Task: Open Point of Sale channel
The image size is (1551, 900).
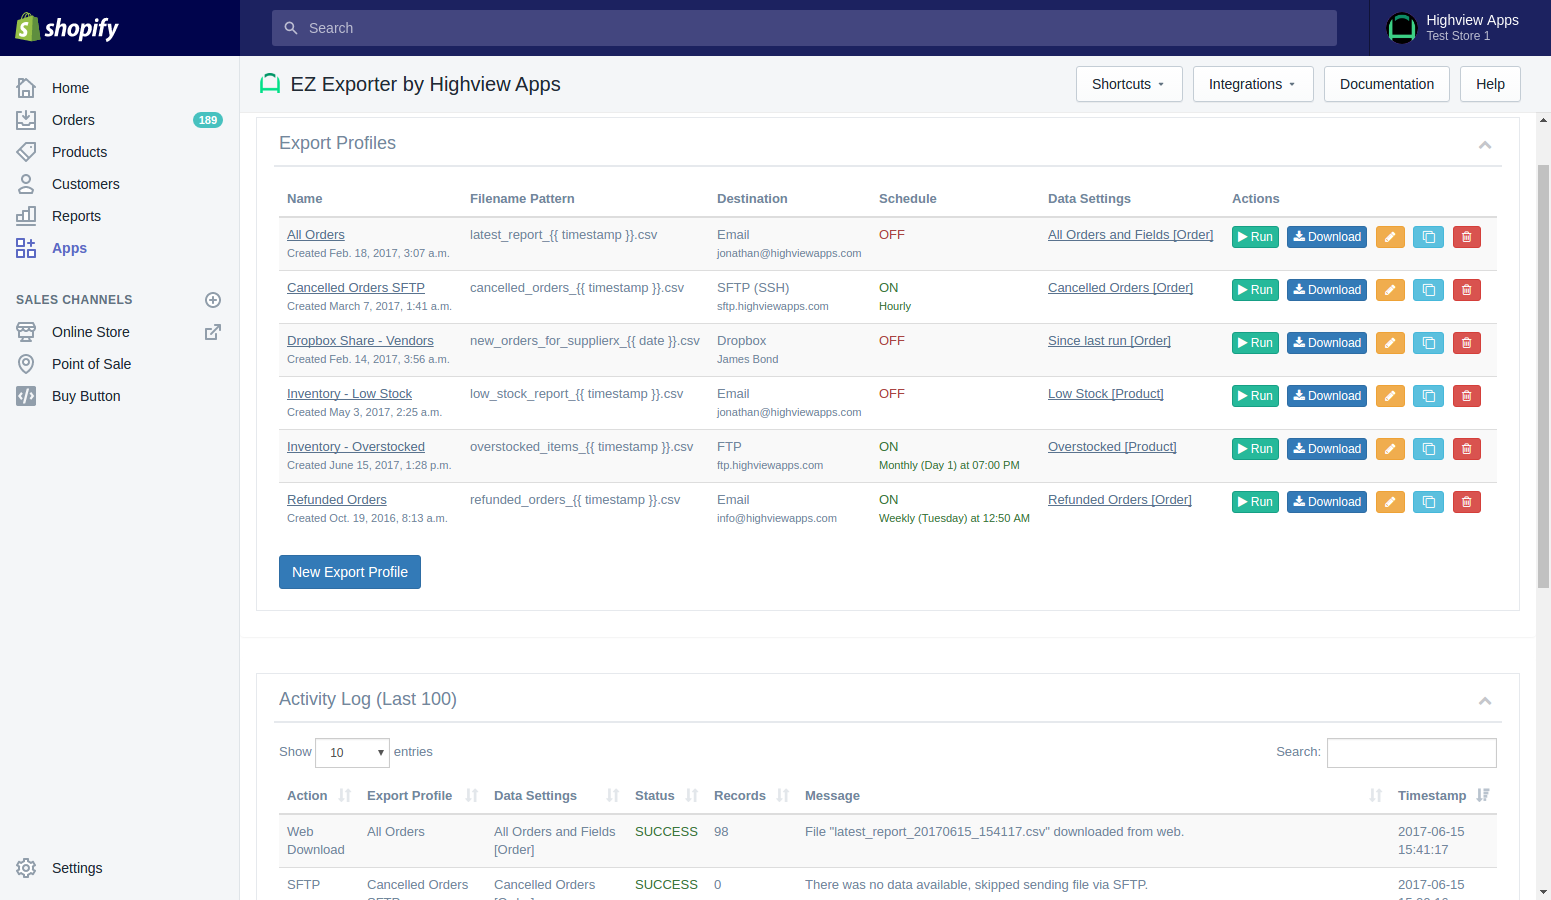Action: [x=91, y=364]
